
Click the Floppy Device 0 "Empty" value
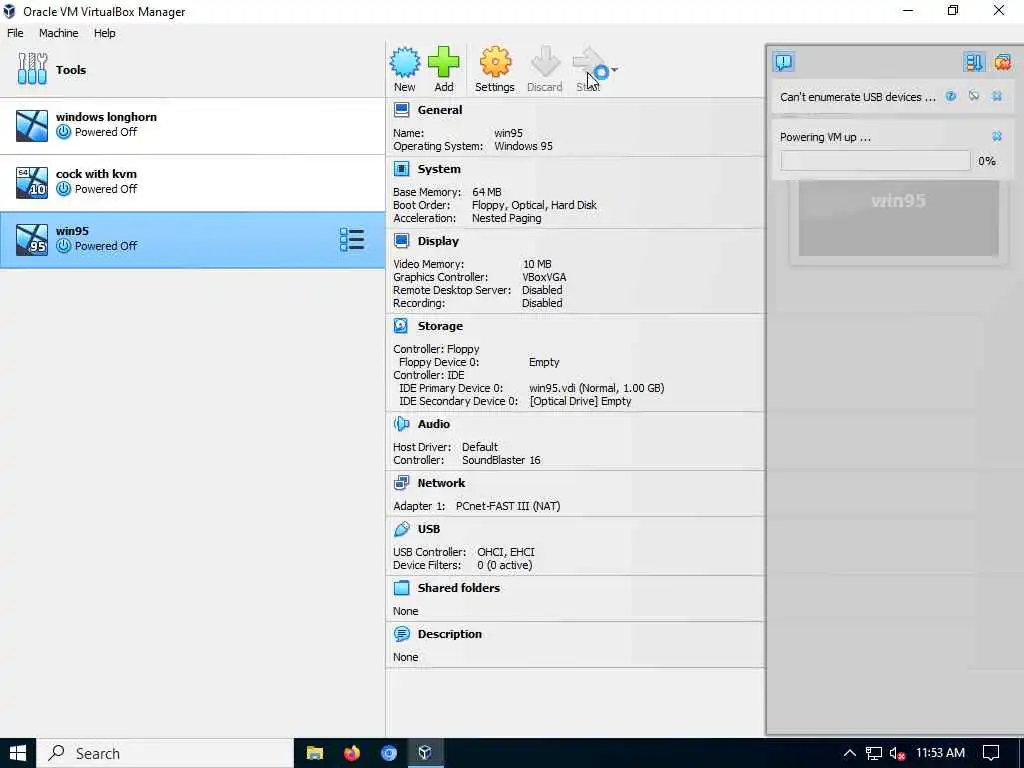pos(544,362)
